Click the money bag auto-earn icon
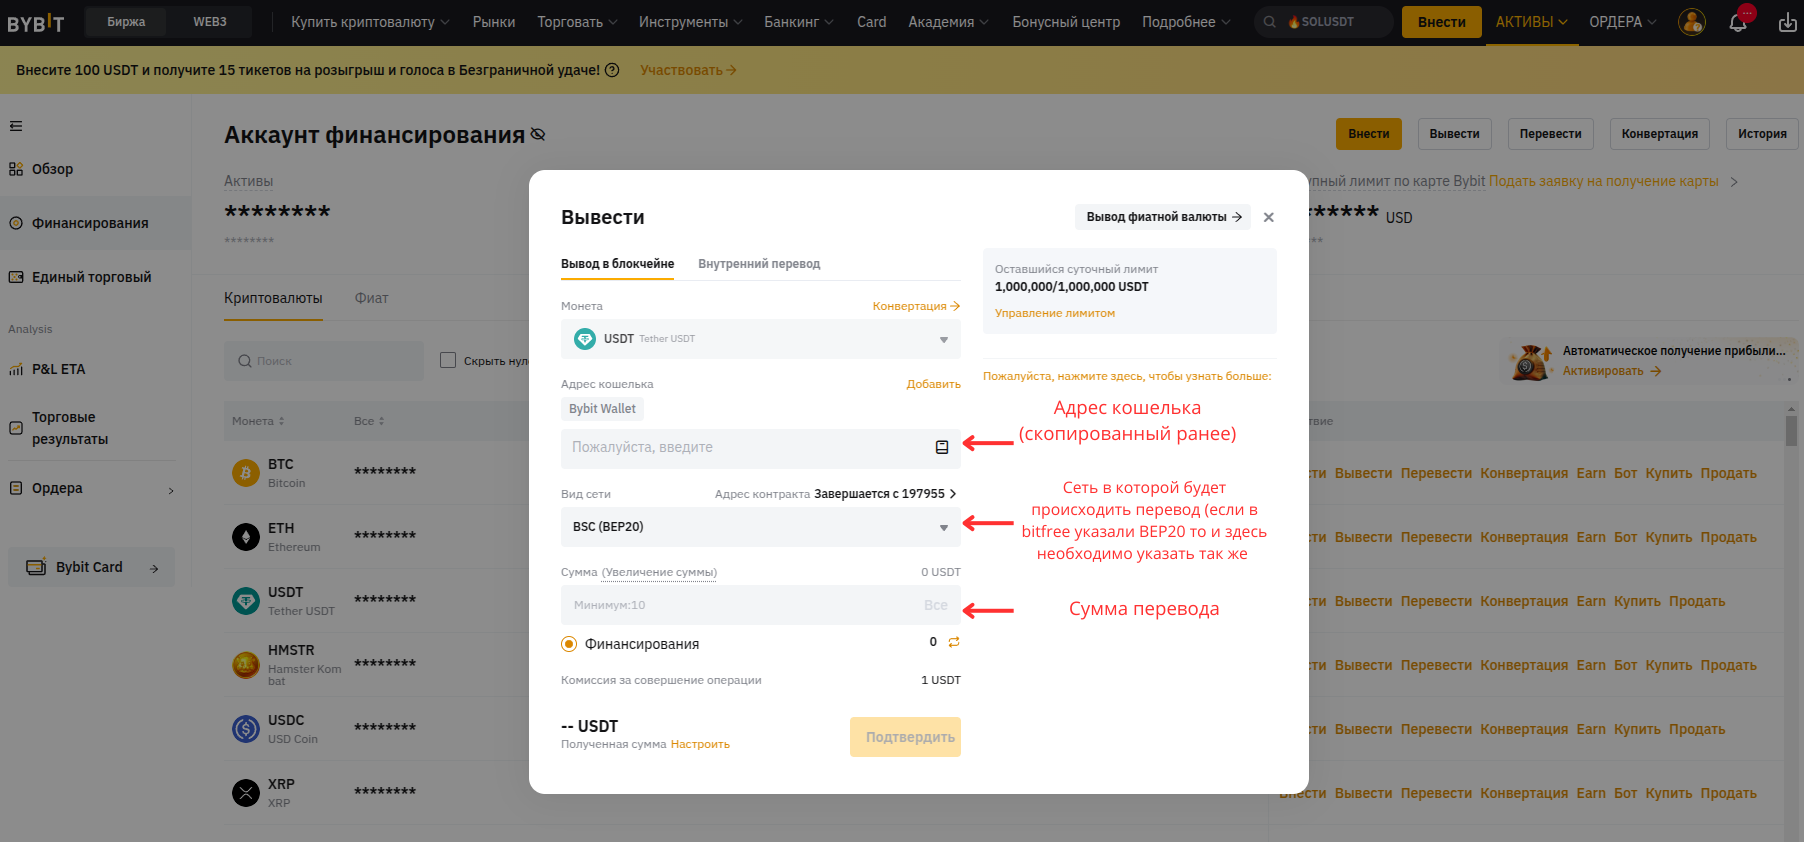 [1530, 362]
